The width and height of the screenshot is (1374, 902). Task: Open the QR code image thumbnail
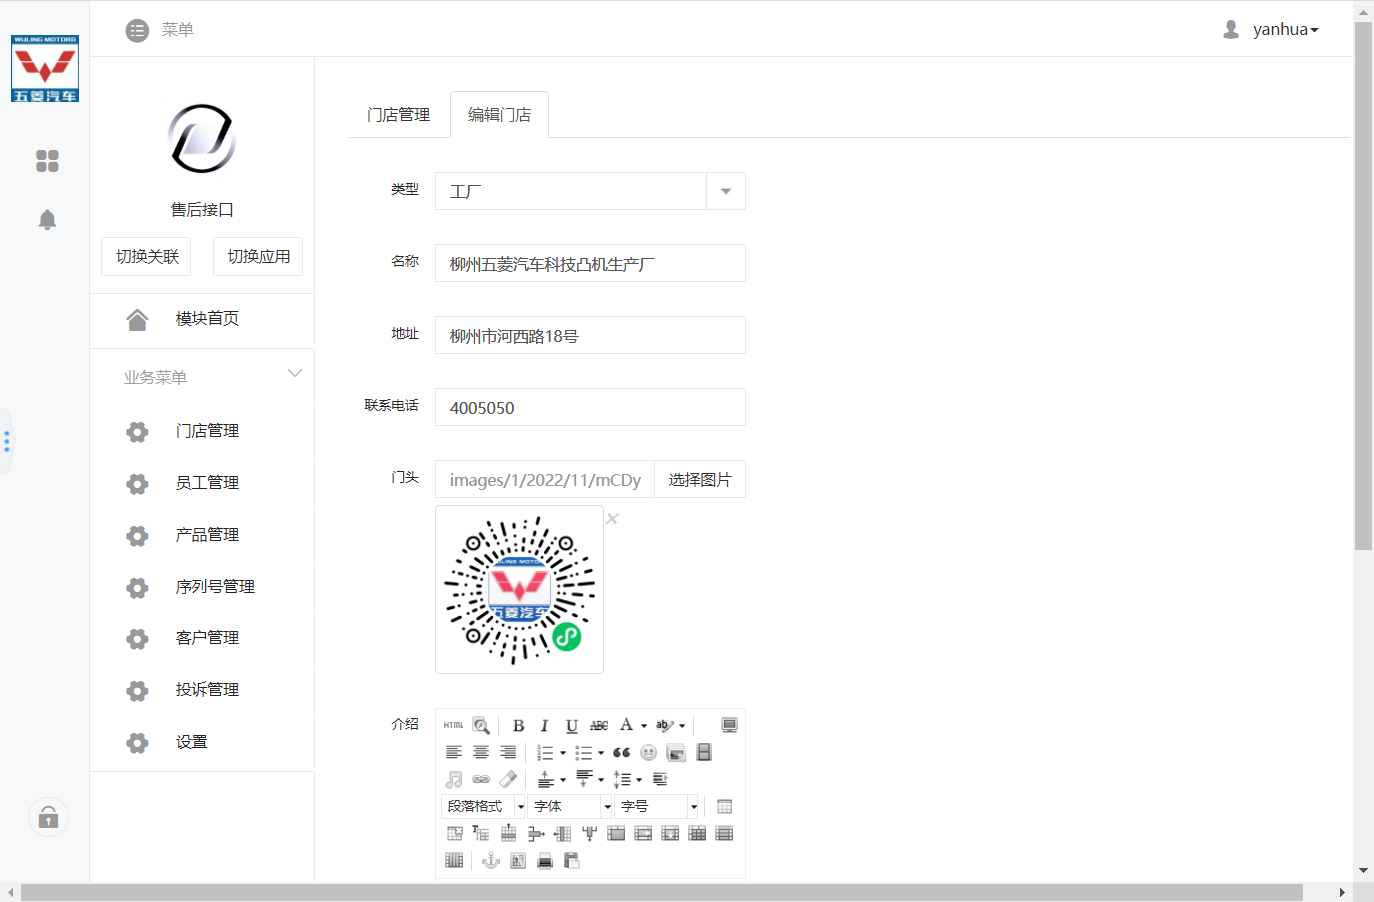pos(519,590)
